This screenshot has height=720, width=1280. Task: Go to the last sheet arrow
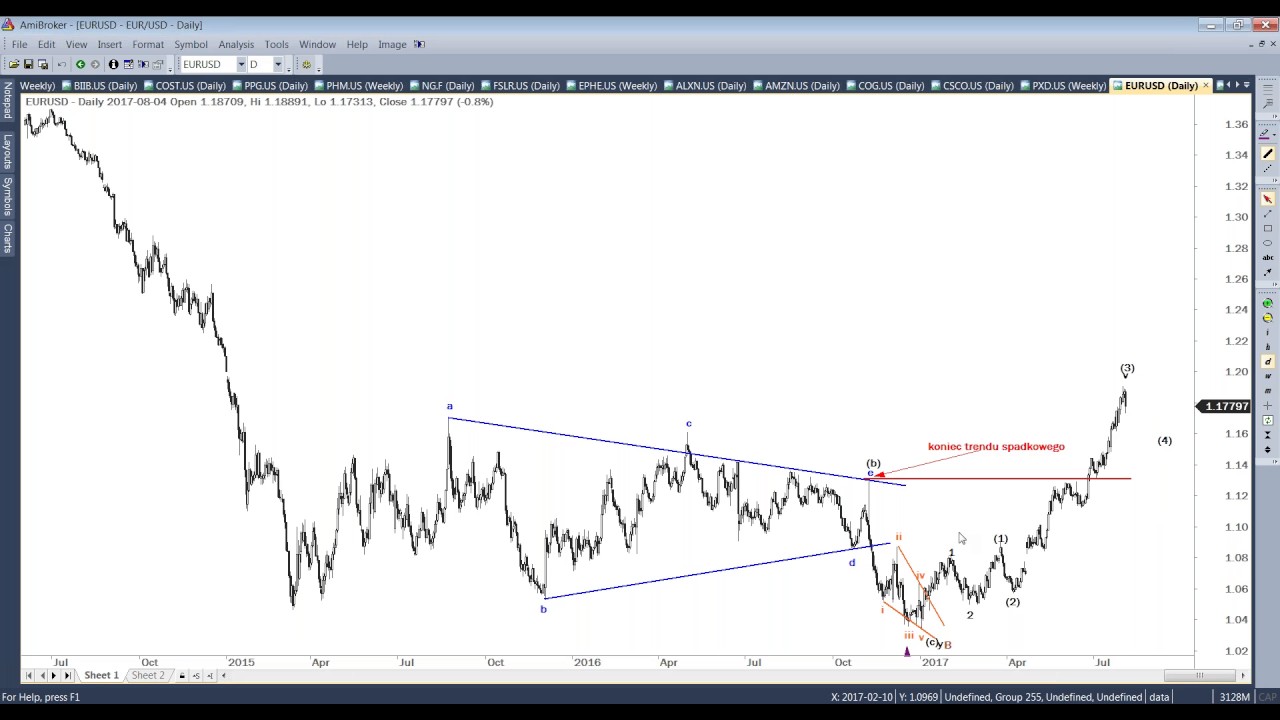click(67, 675)
